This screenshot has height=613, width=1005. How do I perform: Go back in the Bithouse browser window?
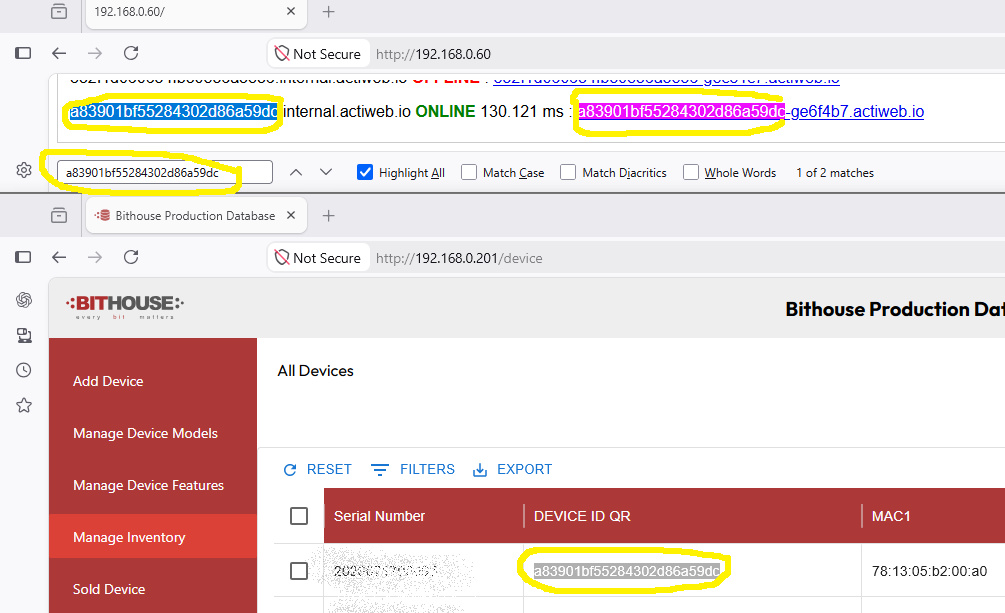click(x=59, y=257)
